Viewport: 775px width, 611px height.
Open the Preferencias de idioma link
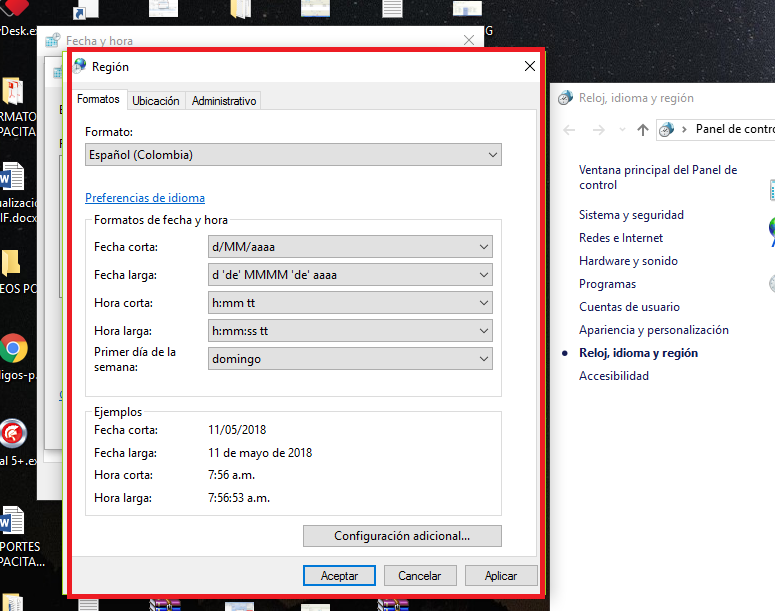click(x=145, y=198)
